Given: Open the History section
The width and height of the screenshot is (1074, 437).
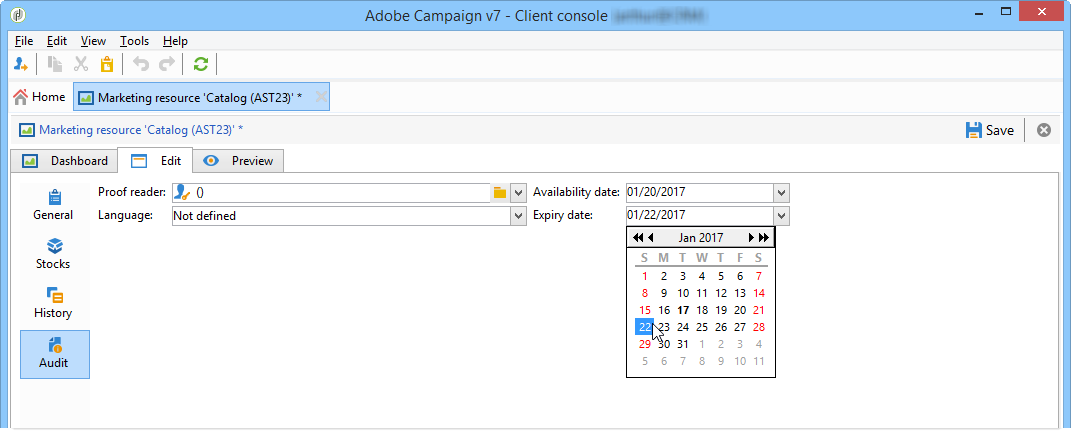Looking at the screenshot, I should 53,303.
